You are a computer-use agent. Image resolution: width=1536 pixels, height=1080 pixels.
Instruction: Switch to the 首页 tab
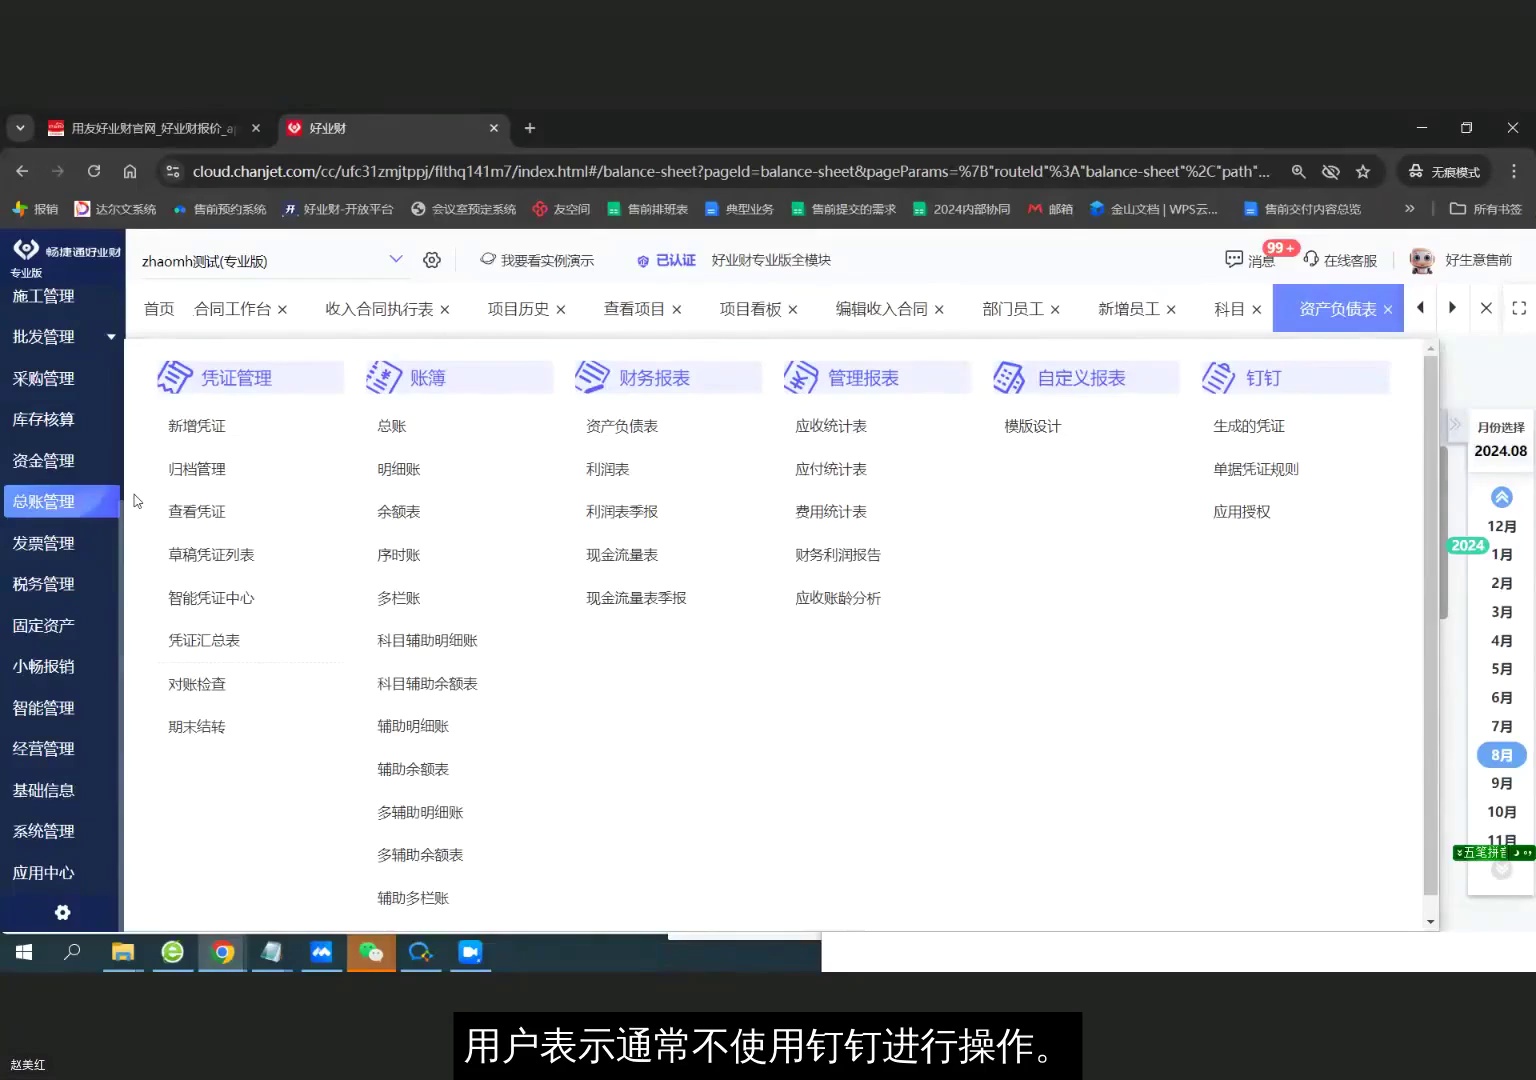158,308
